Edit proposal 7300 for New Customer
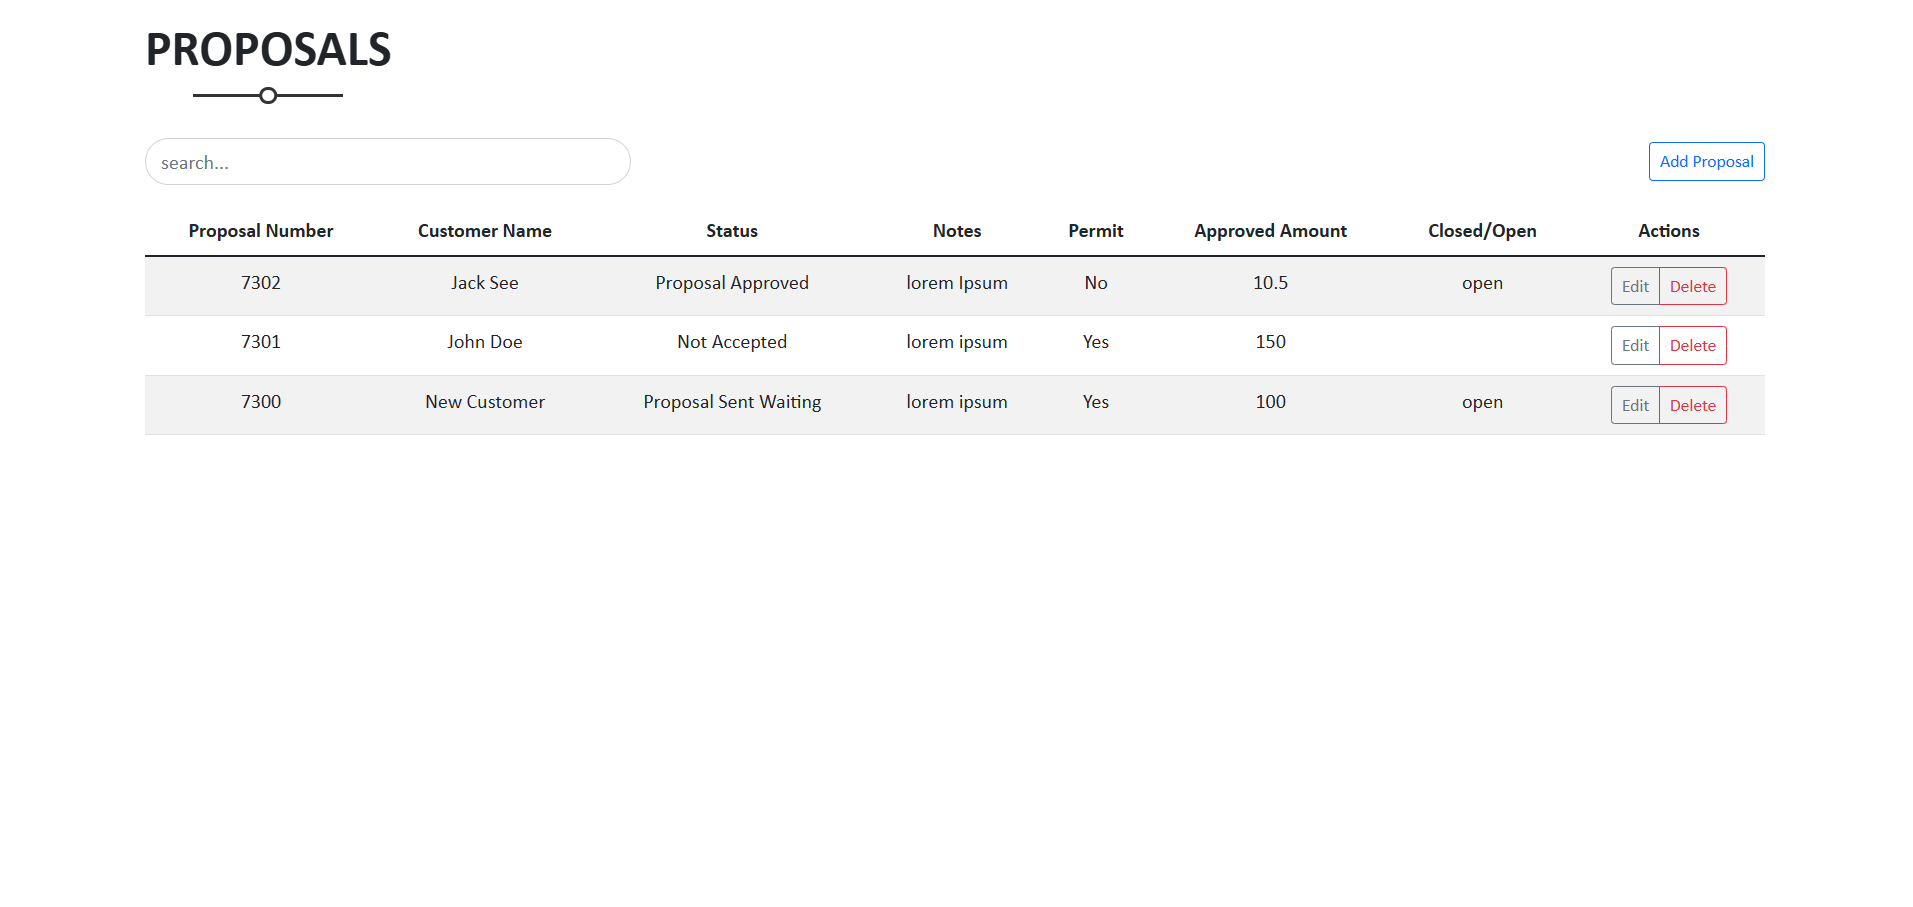 coord(1635,405)
